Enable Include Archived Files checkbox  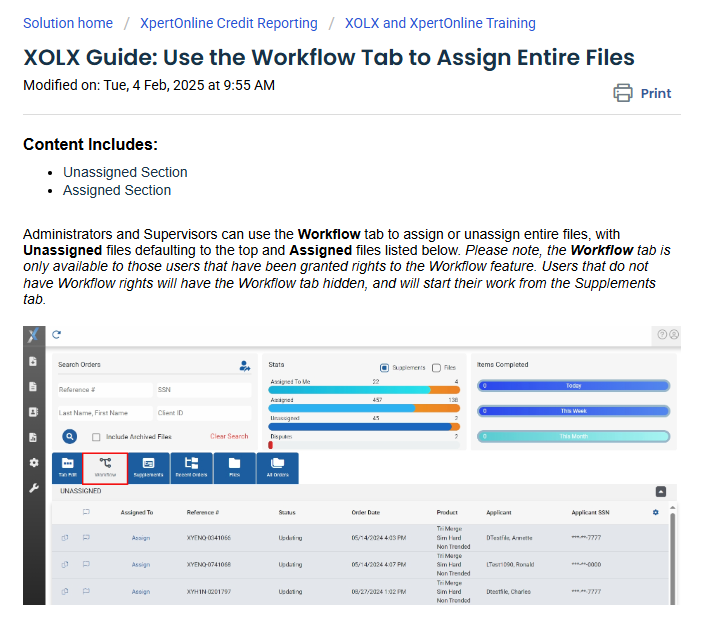(96, 437)
